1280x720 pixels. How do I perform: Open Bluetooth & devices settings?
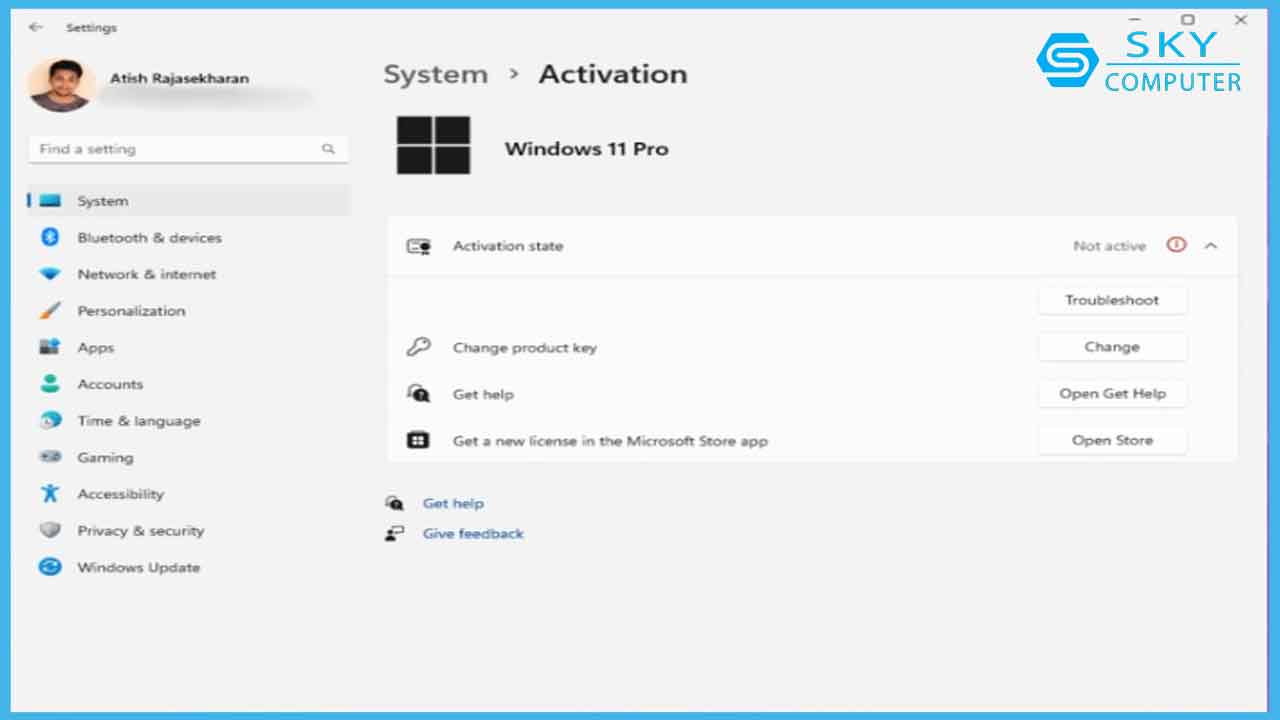coord(188,238)
